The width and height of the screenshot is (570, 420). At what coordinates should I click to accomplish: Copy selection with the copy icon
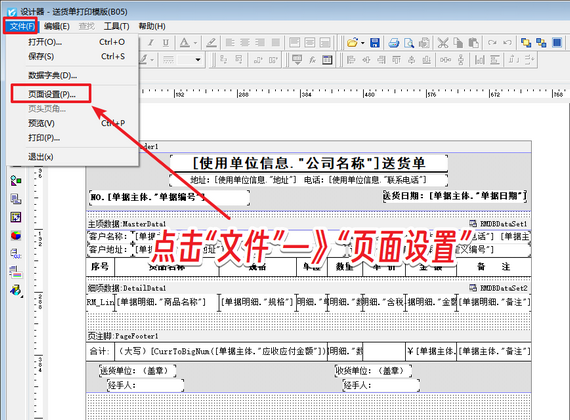point(458,43)
